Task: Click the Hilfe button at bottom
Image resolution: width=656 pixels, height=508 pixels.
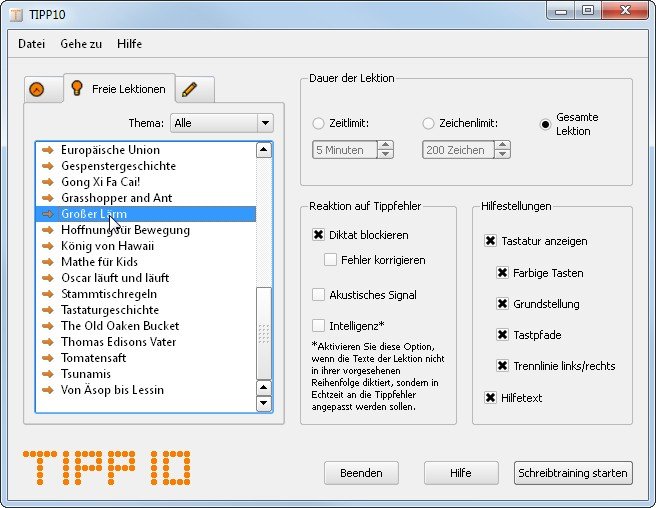Action: [x=461, y=473]
